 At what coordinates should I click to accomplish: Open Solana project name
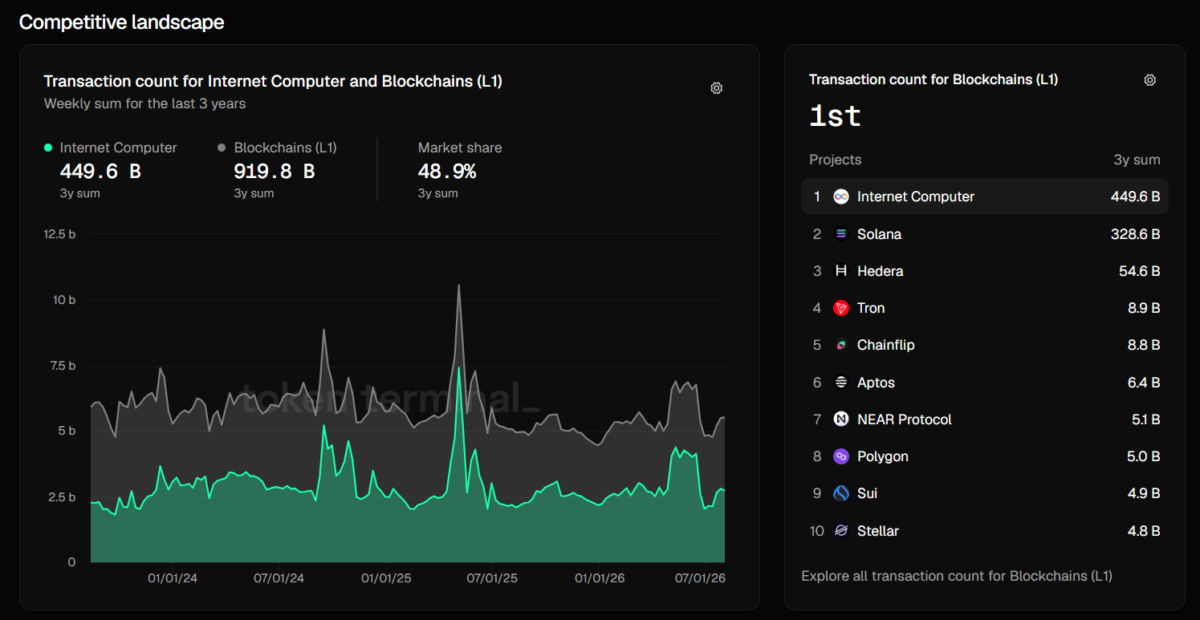(x=879, y=234)
